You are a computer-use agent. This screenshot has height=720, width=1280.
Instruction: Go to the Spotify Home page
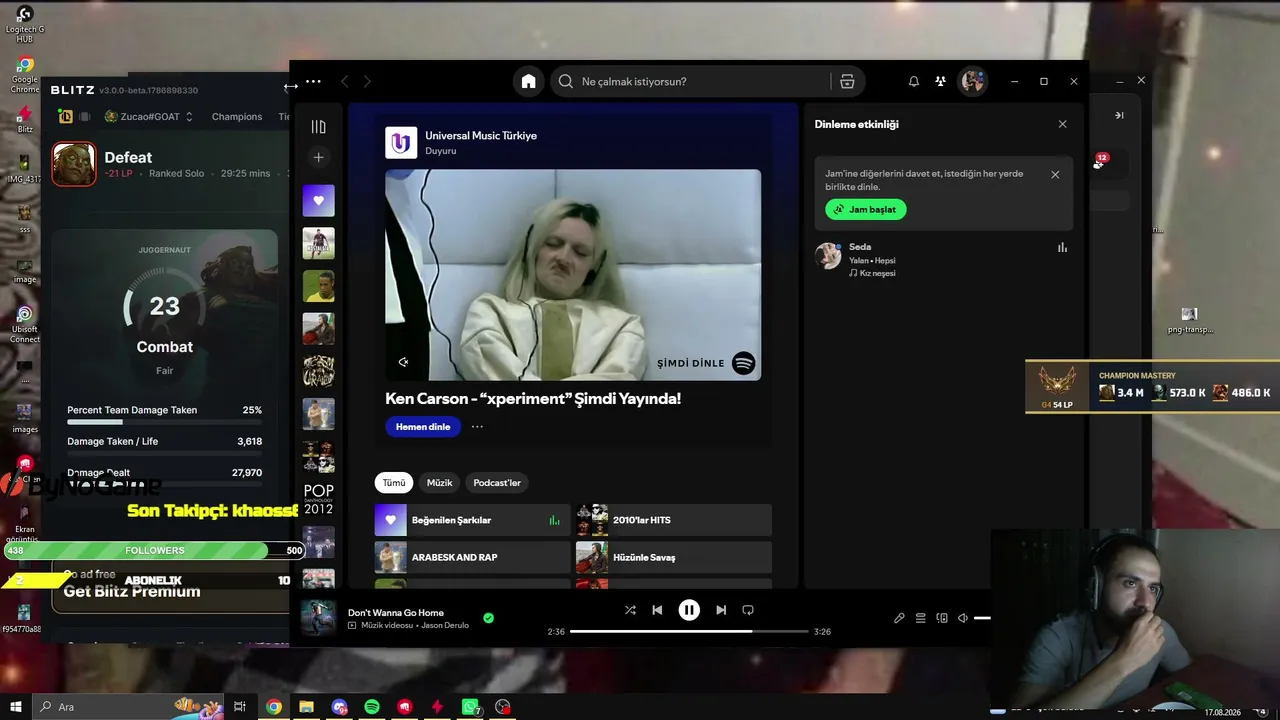point(528,82)
